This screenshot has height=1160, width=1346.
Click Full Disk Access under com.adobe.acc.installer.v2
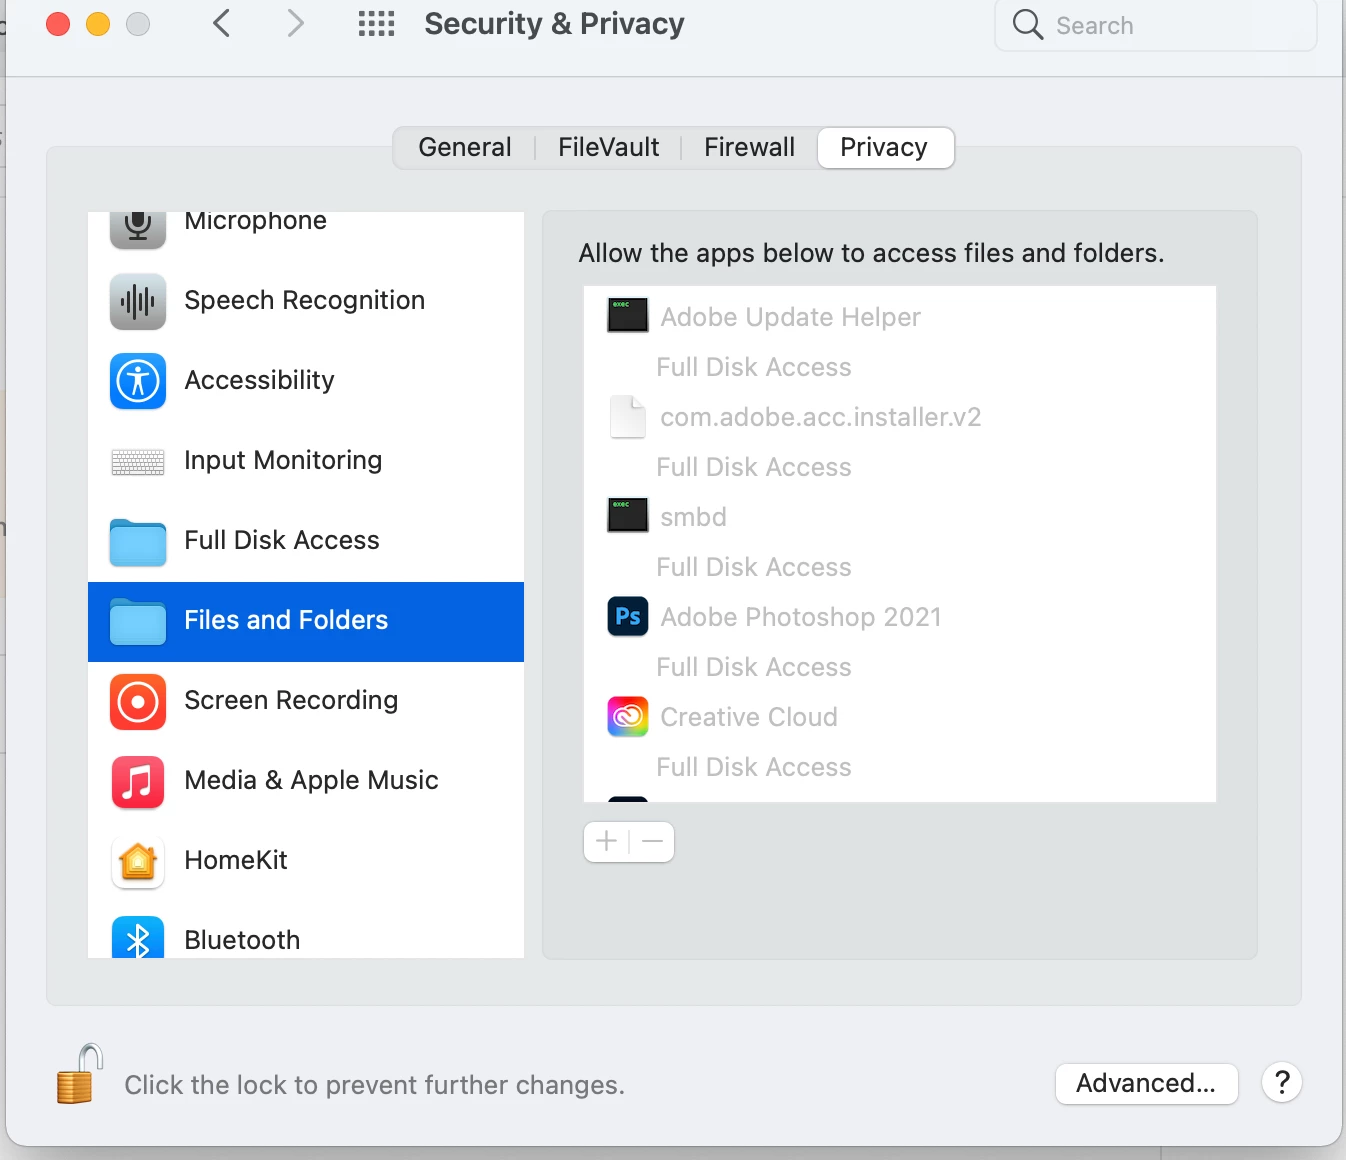(754, 467)
